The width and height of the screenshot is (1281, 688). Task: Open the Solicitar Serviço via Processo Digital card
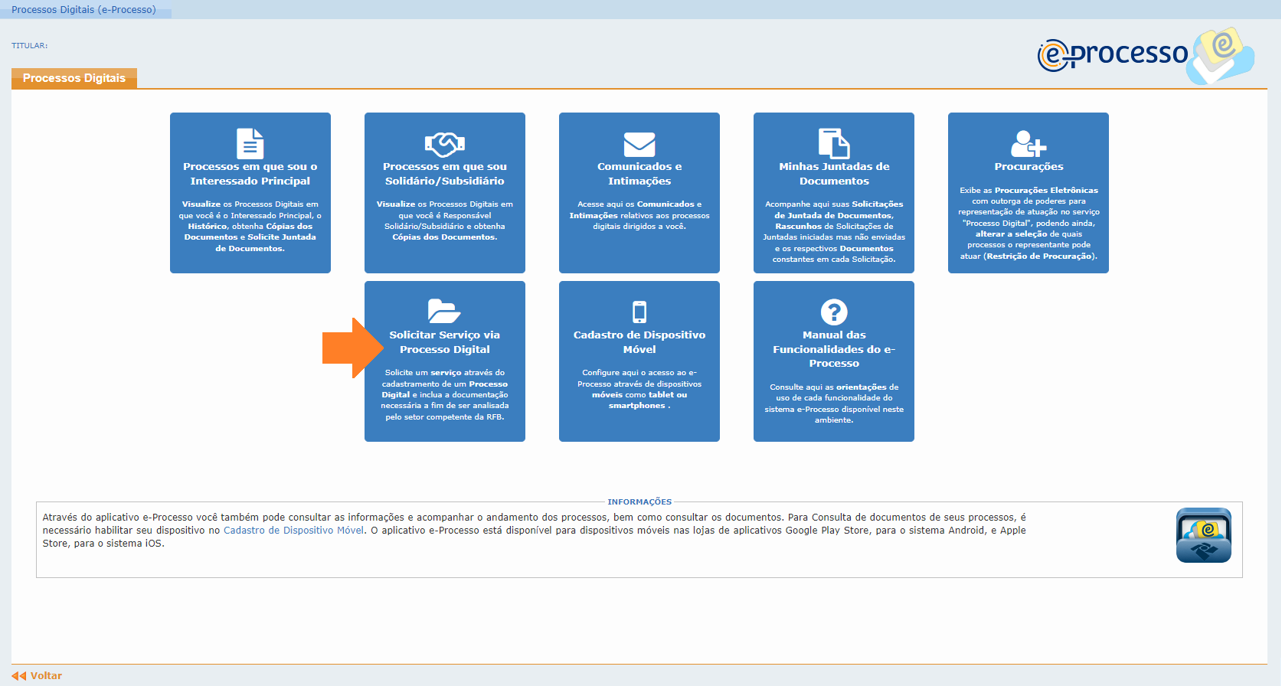tap(444, 361)
